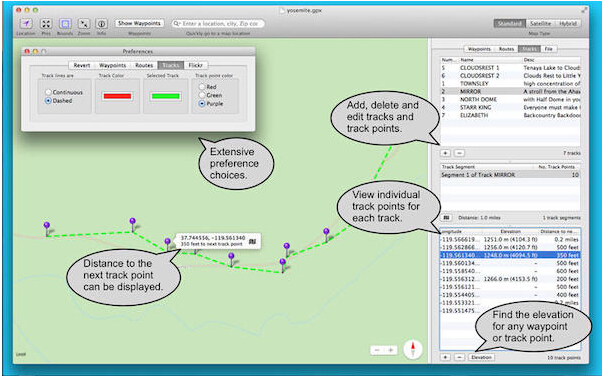Remove track with minus button under track list
Screen dimensions: 603x377
459,153
